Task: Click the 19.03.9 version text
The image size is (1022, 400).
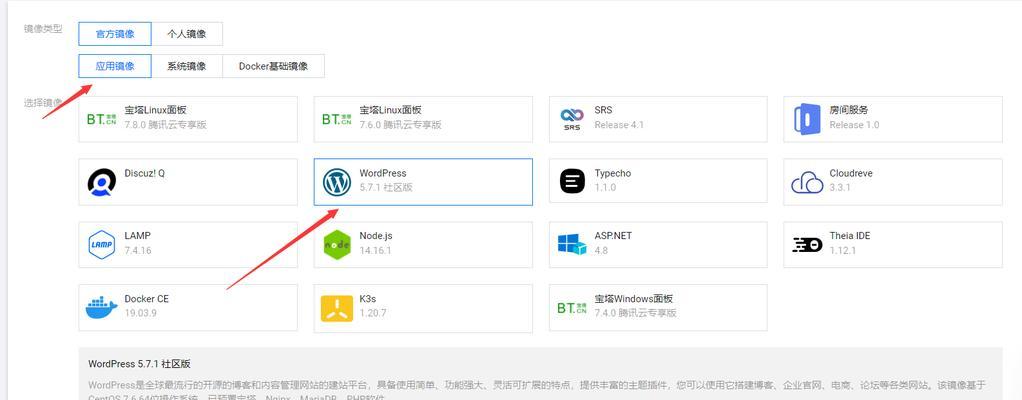Action: [x=140, y=313]
